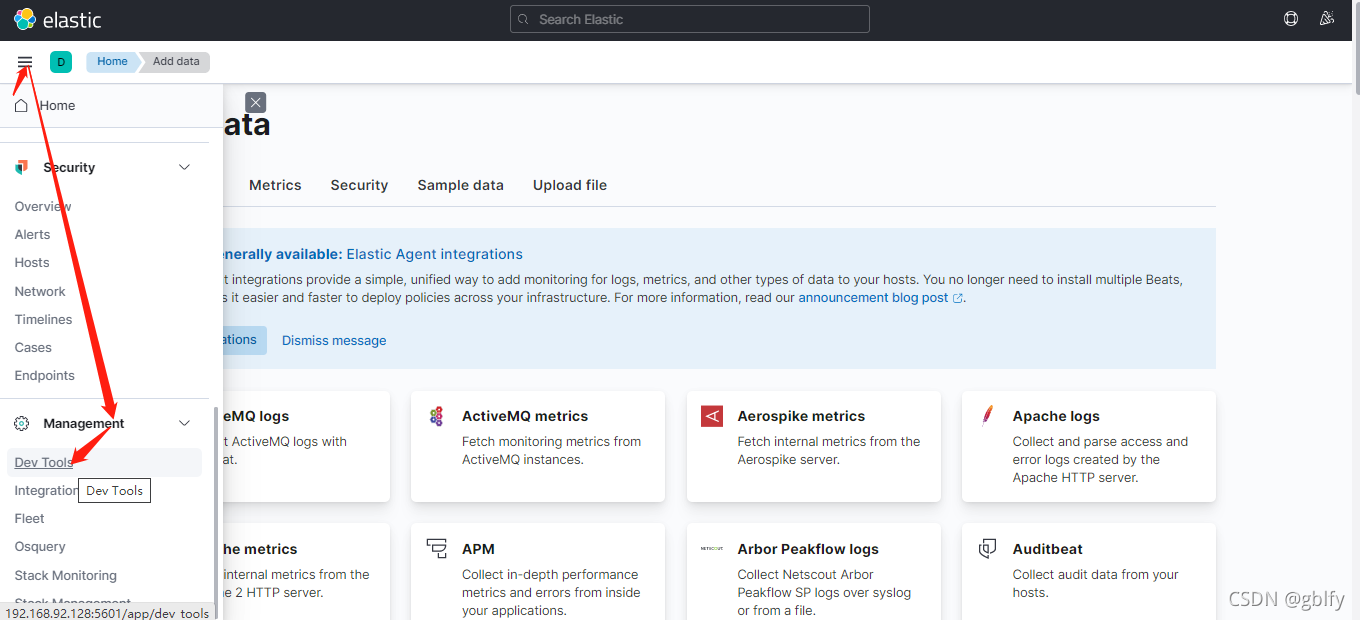Click the Security shield icon
The height and width of the screenshot is (620, 1360).
(22, 168)
